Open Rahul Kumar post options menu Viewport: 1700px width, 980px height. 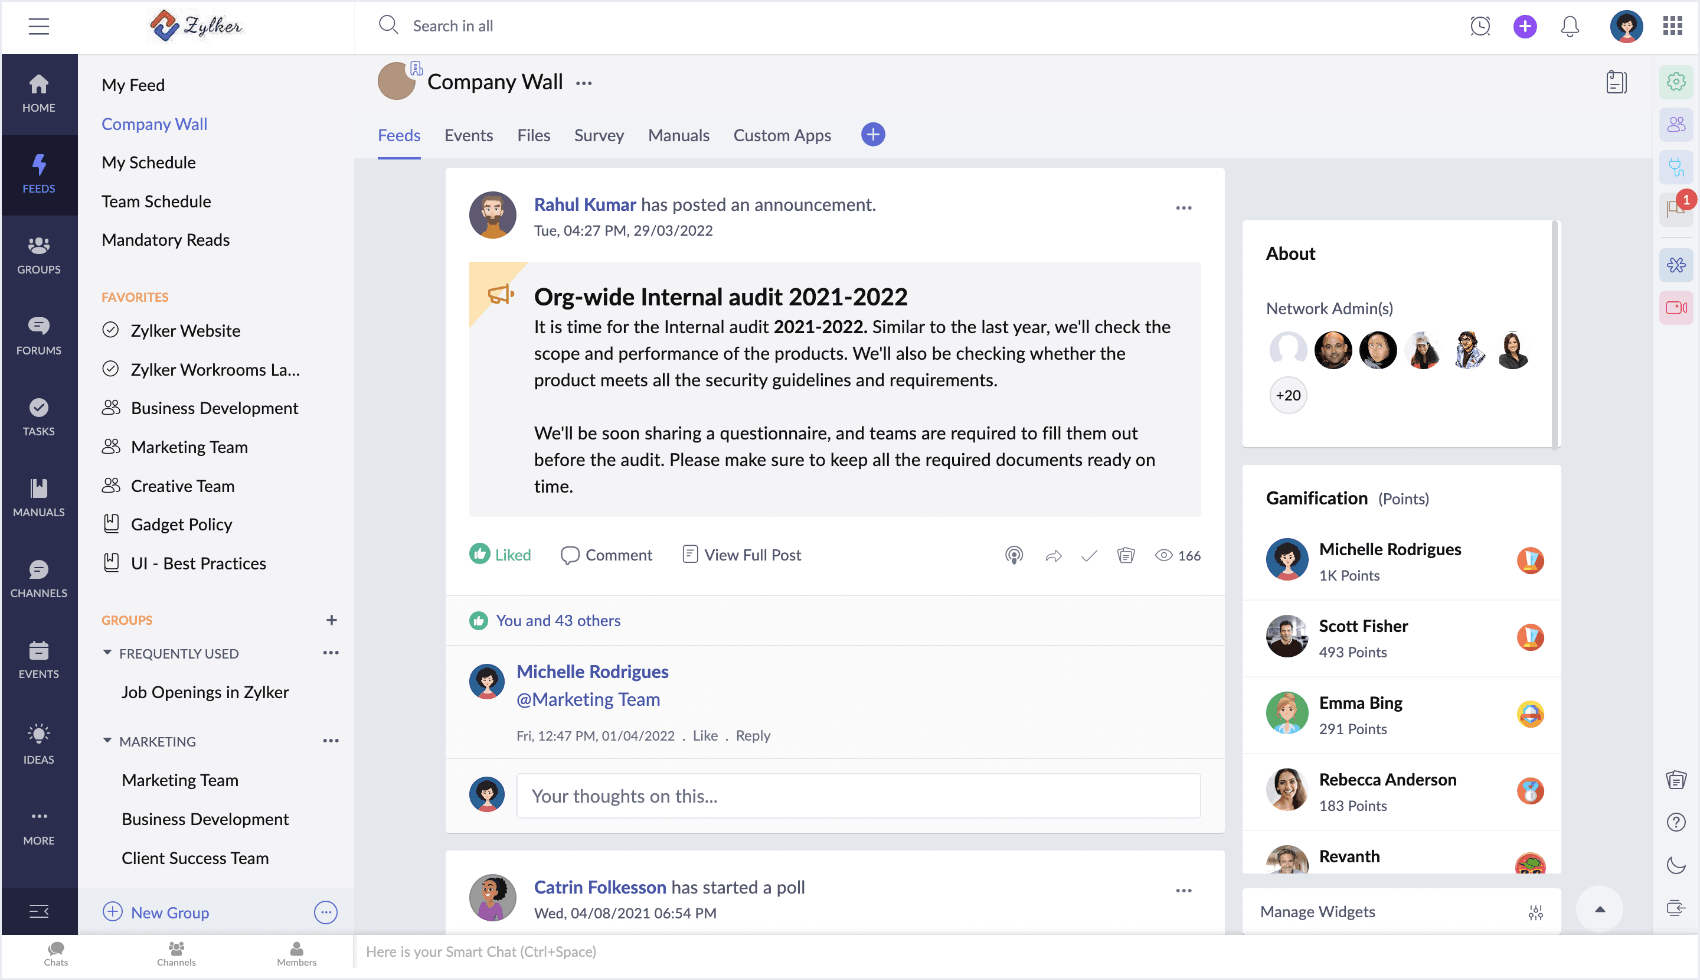(x=1184, y=208)
